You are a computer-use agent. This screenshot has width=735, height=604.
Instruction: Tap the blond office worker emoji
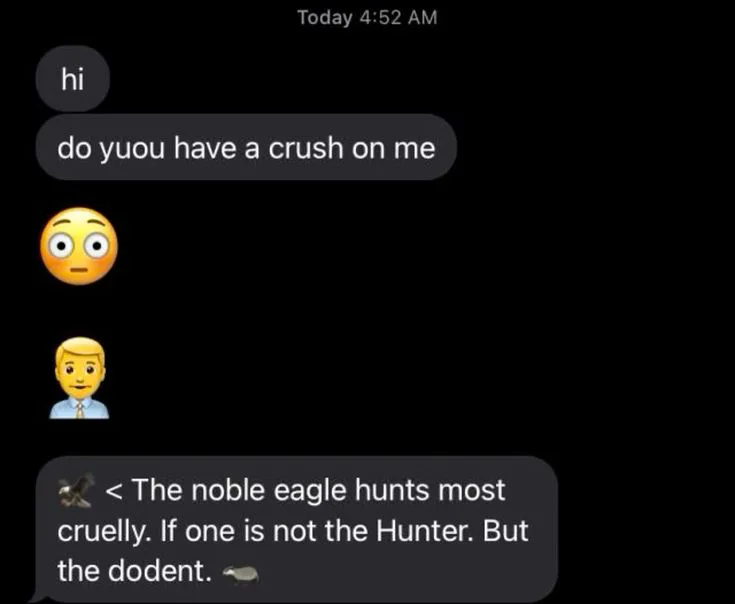click(80, 378)
